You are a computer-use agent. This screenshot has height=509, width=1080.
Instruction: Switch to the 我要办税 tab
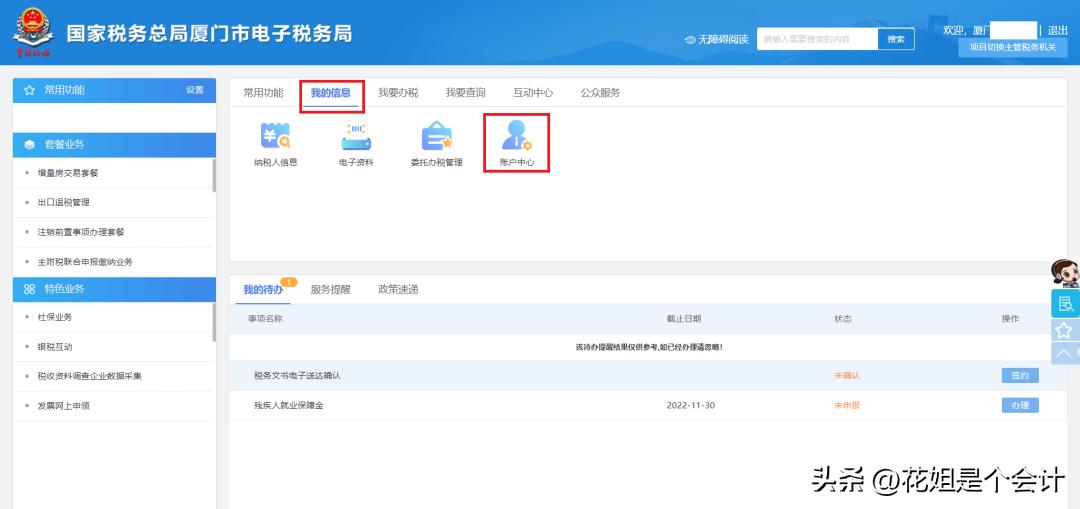pyautogui.click(x=398, y=93)
